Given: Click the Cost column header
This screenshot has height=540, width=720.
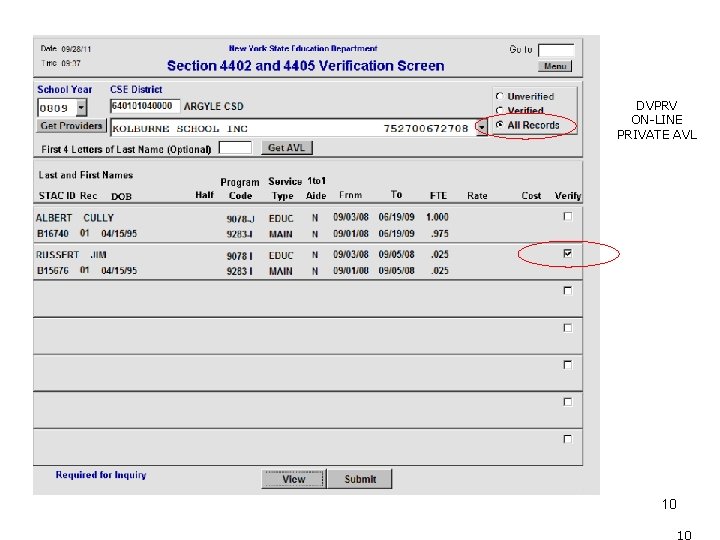Looking at the screenshot, I should (531, 196).
